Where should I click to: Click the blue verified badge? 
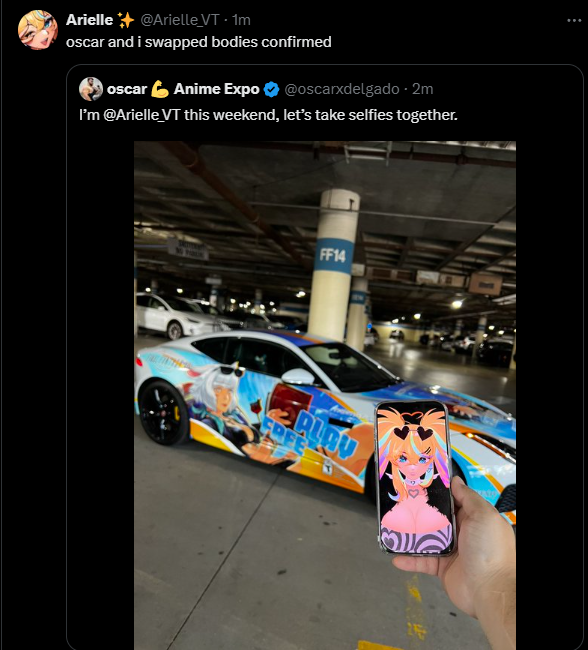(272, 89)
